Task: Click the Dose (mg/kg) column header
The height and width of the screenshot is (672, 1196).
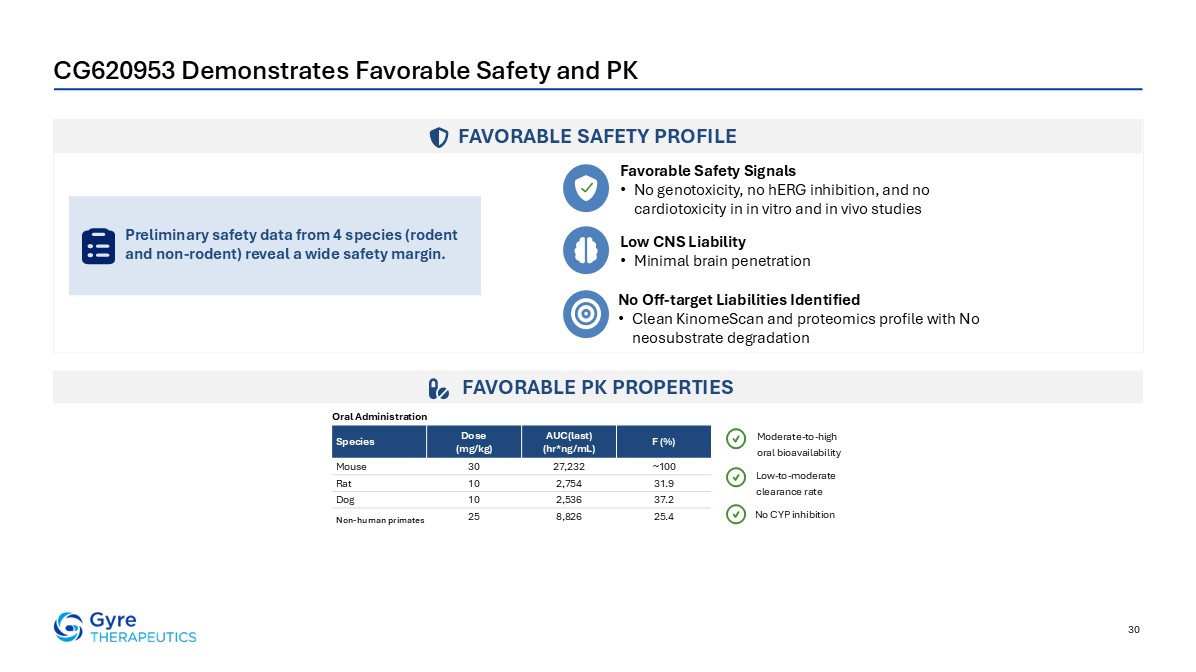Action: [474, 442]
